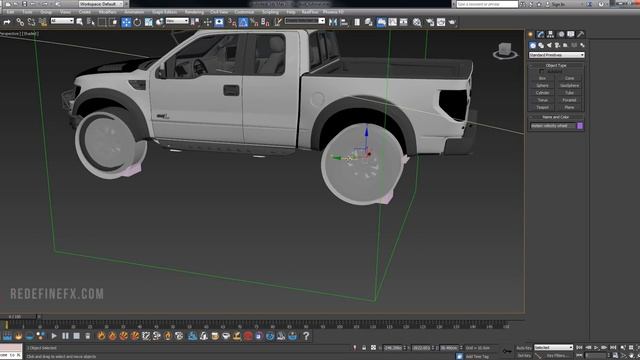Click the Teapot primitive button
Image resolution: width=640 pixels, height=360 pixels.
click(x=542, y=107)
